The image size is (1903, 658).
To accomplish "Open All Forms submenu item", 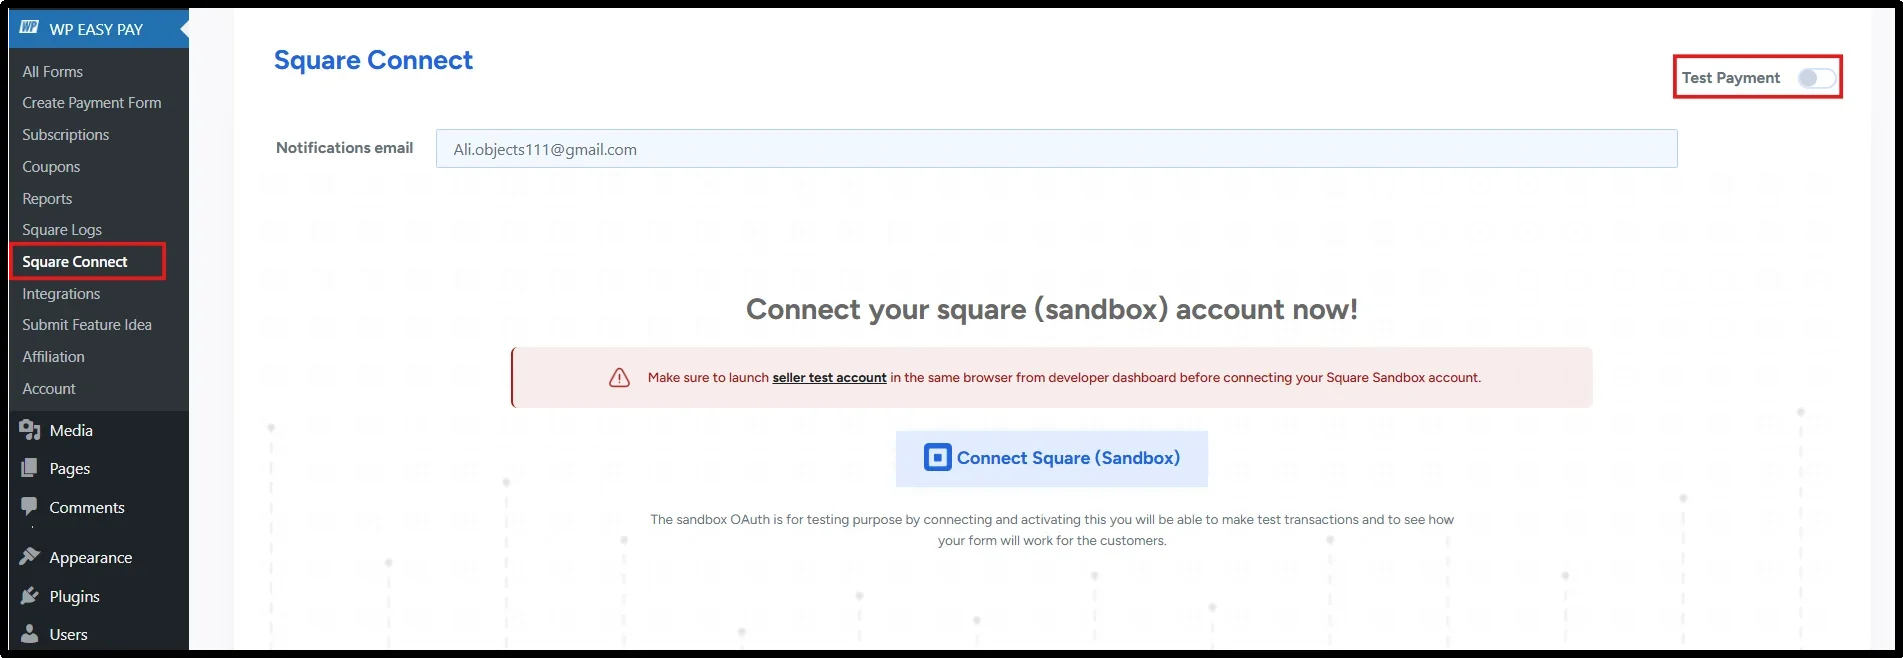I will pyautogui.click(x=53, y=72).
